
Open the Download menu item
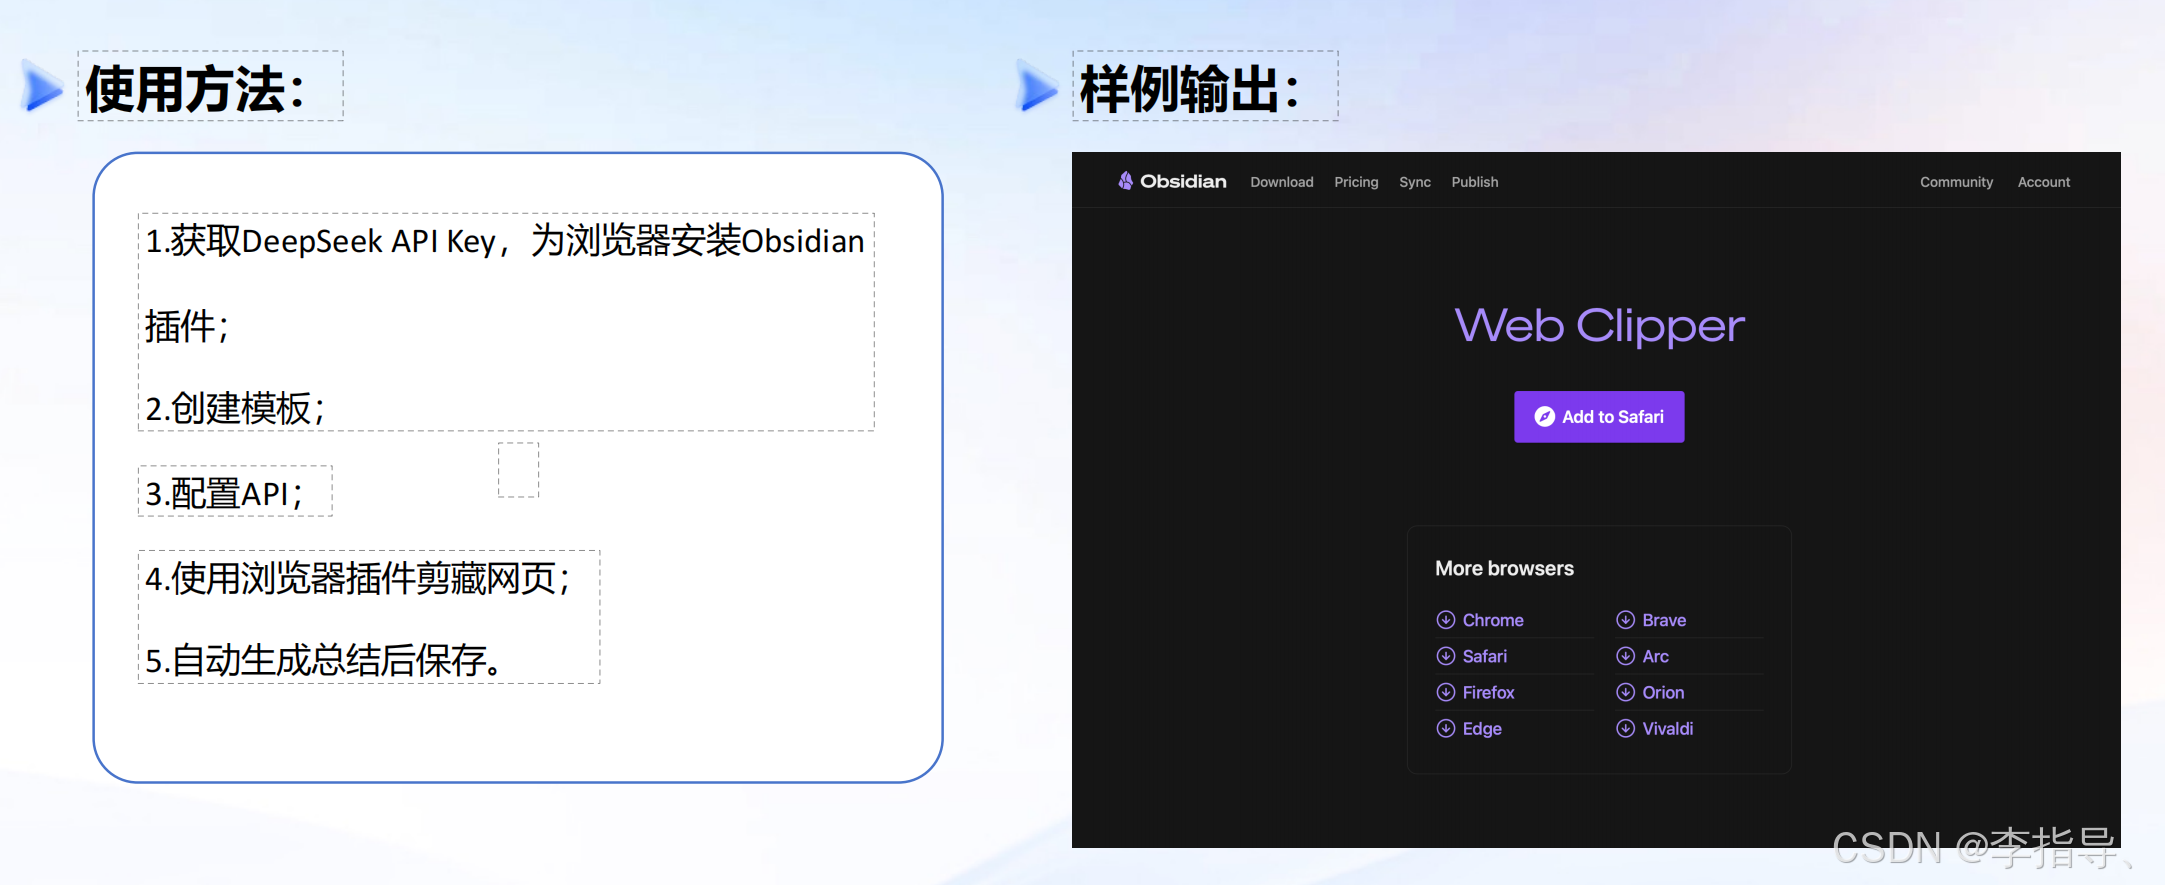(1282, 182)
